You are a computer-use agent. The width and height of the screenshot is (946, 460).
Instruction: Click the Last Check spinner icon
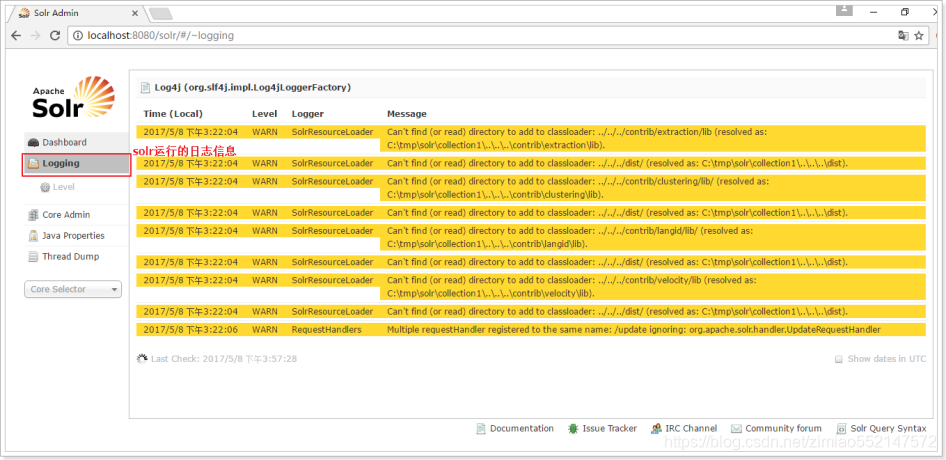click(142, 359)
